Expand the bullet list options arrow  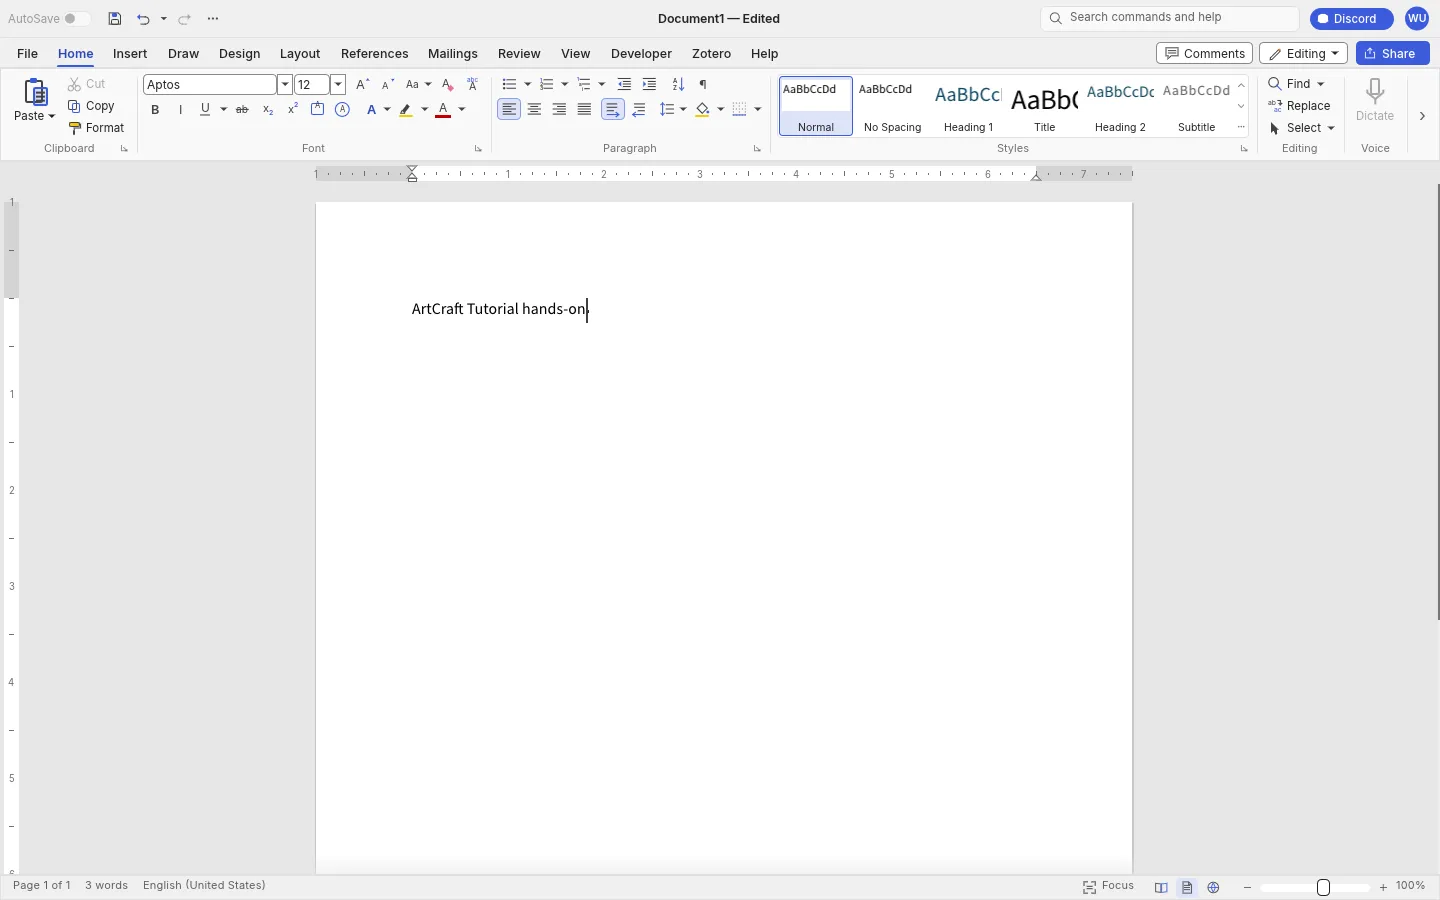527,85
